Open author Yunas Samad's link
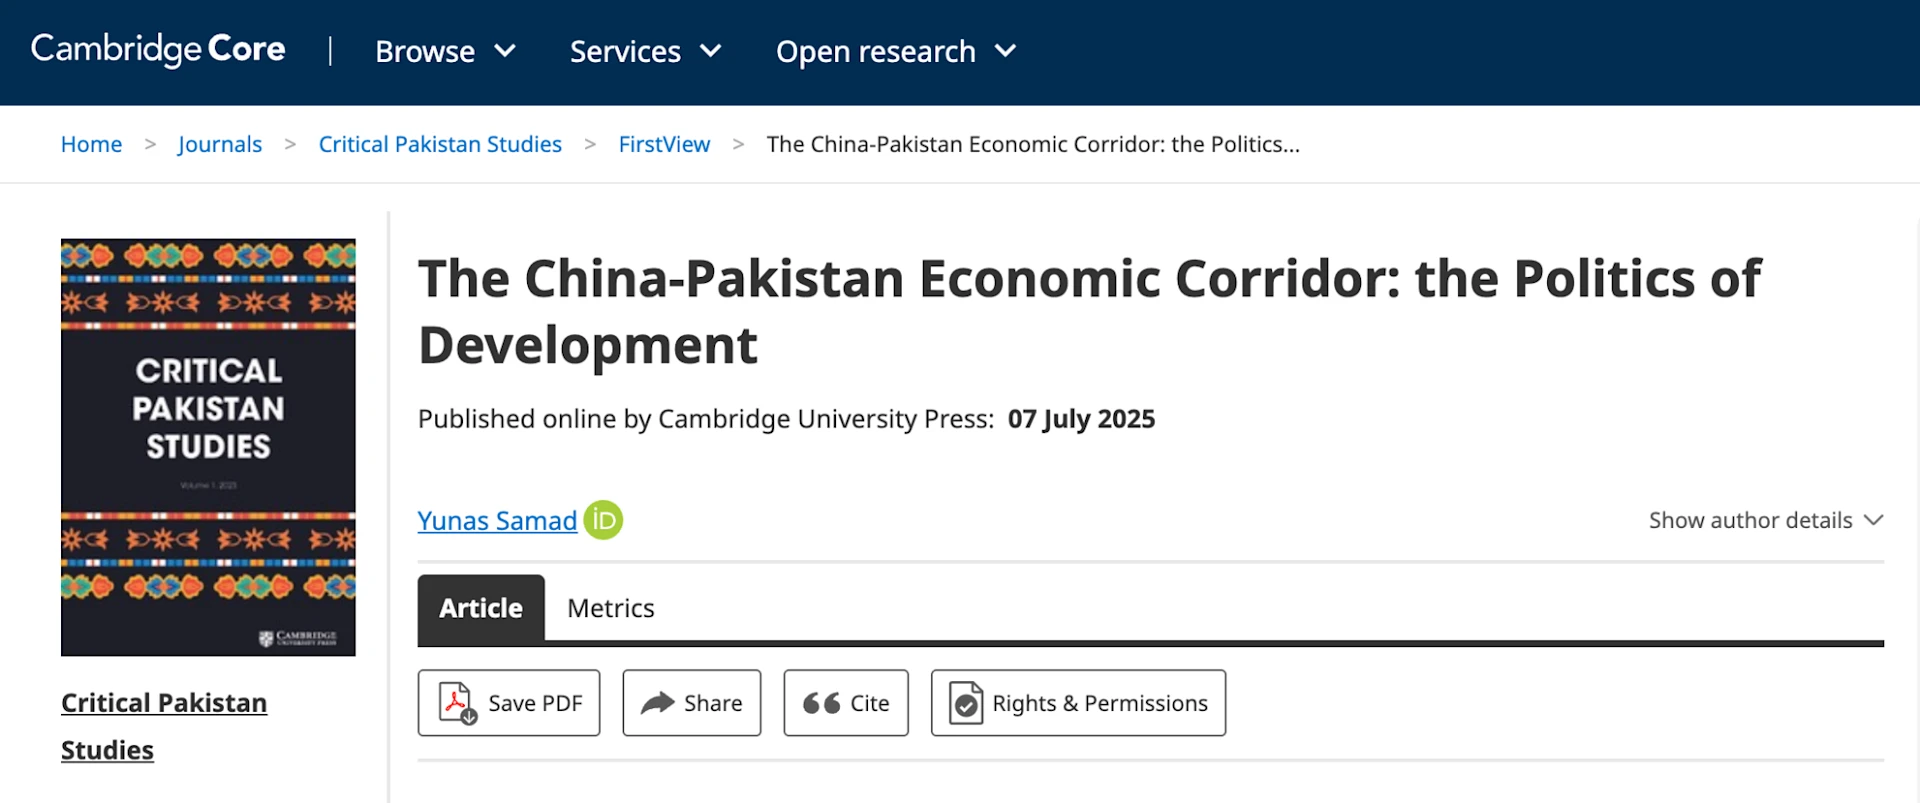 (497, 521)
